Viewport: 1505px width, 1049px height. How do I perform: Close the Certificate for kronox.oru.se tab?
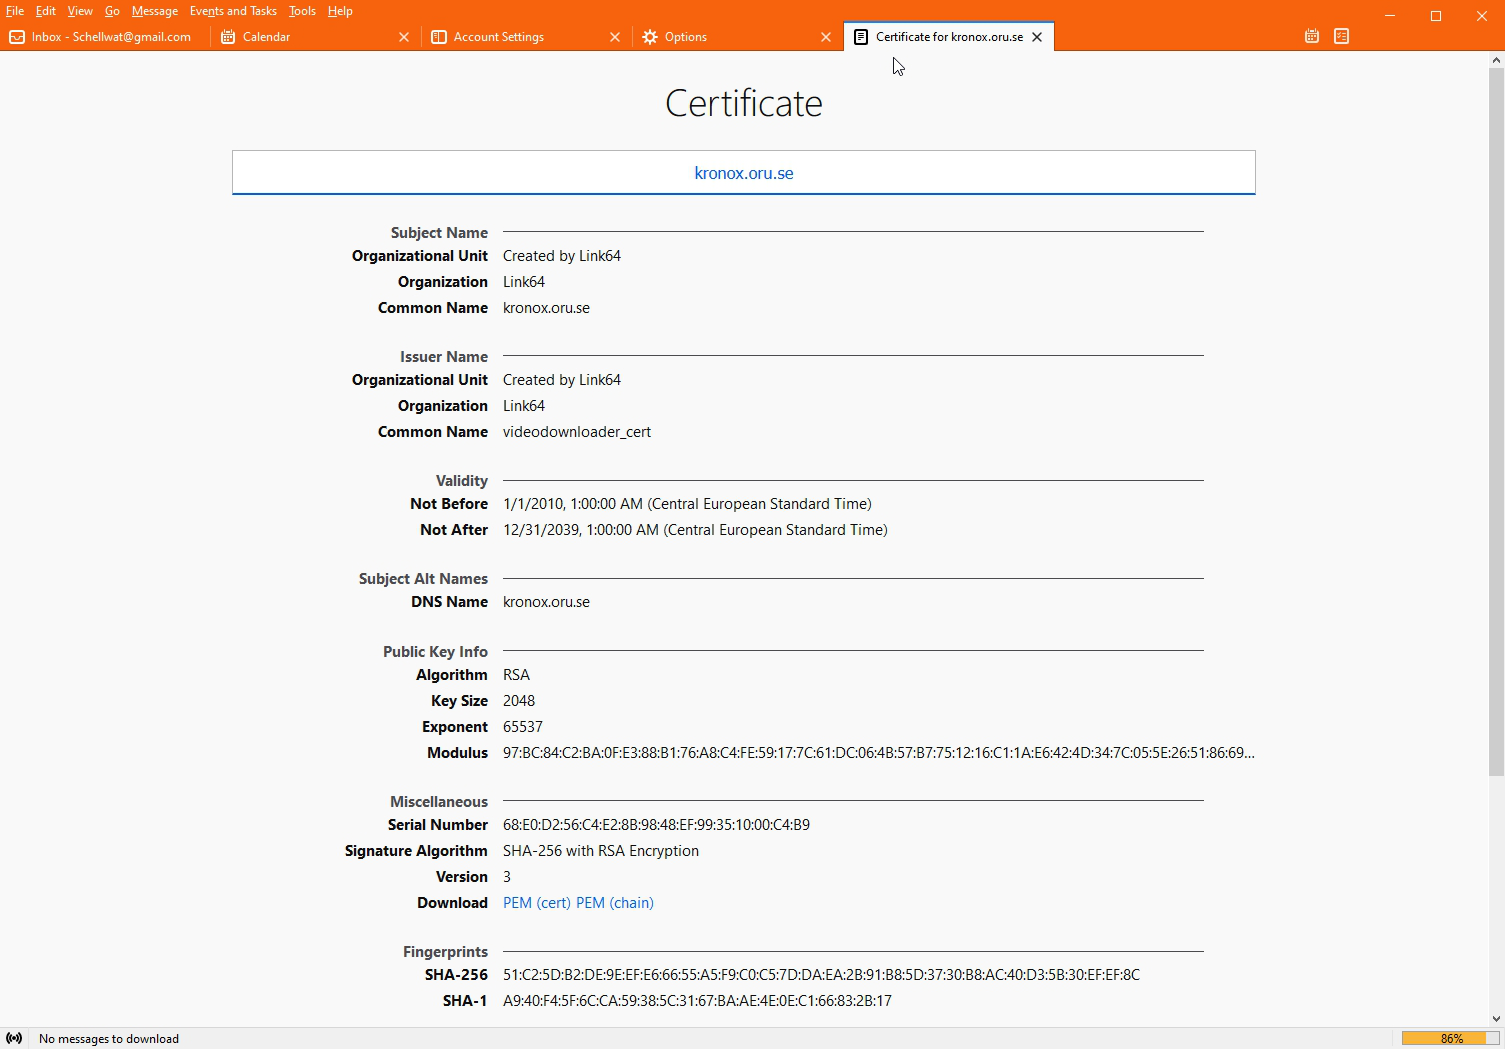pos(1037,37)
